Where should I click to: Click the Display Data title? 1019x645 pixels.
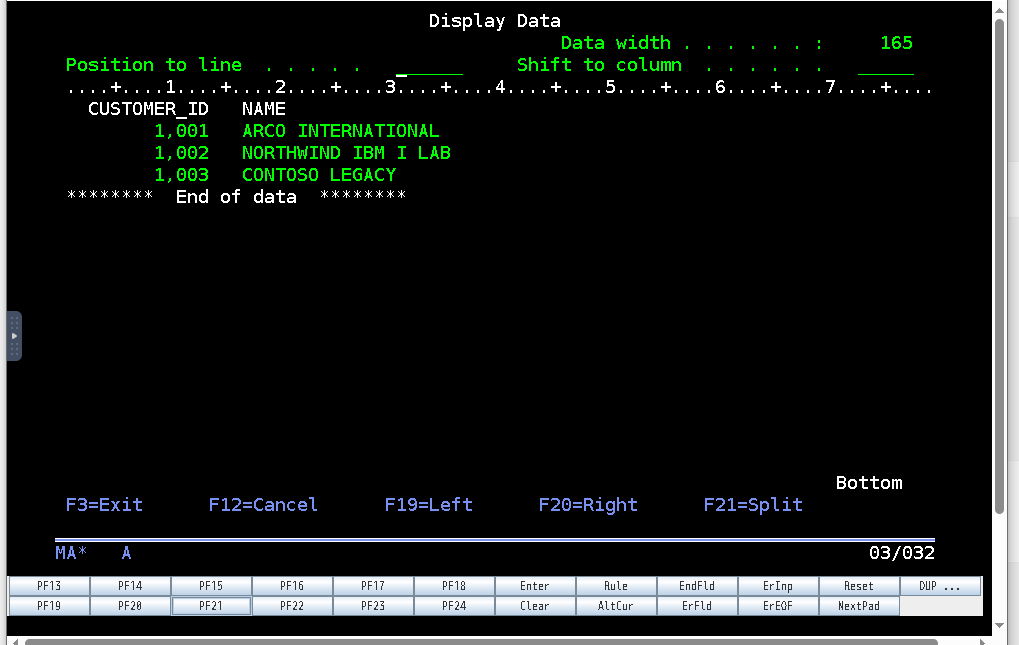point(495,21)
